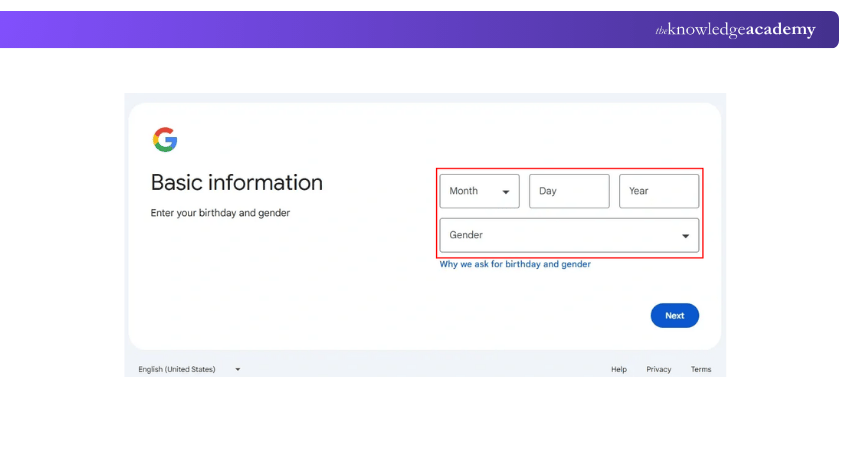Open 'Why we ask for birthday and gender' link
The height and width of the screenshot is (450, 850).
515,264
